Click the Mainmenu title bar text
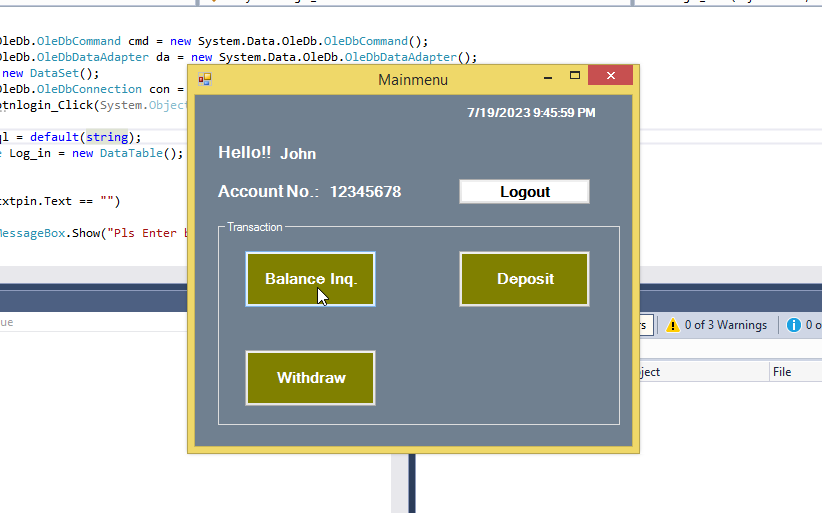Screen dimensions: 822x513 413,80
